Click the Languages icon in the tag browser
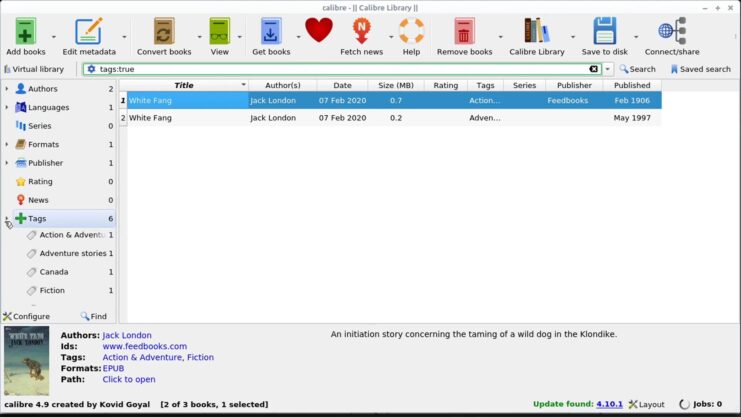This screenshot has height=417, width=741. [x=21, y=107]
